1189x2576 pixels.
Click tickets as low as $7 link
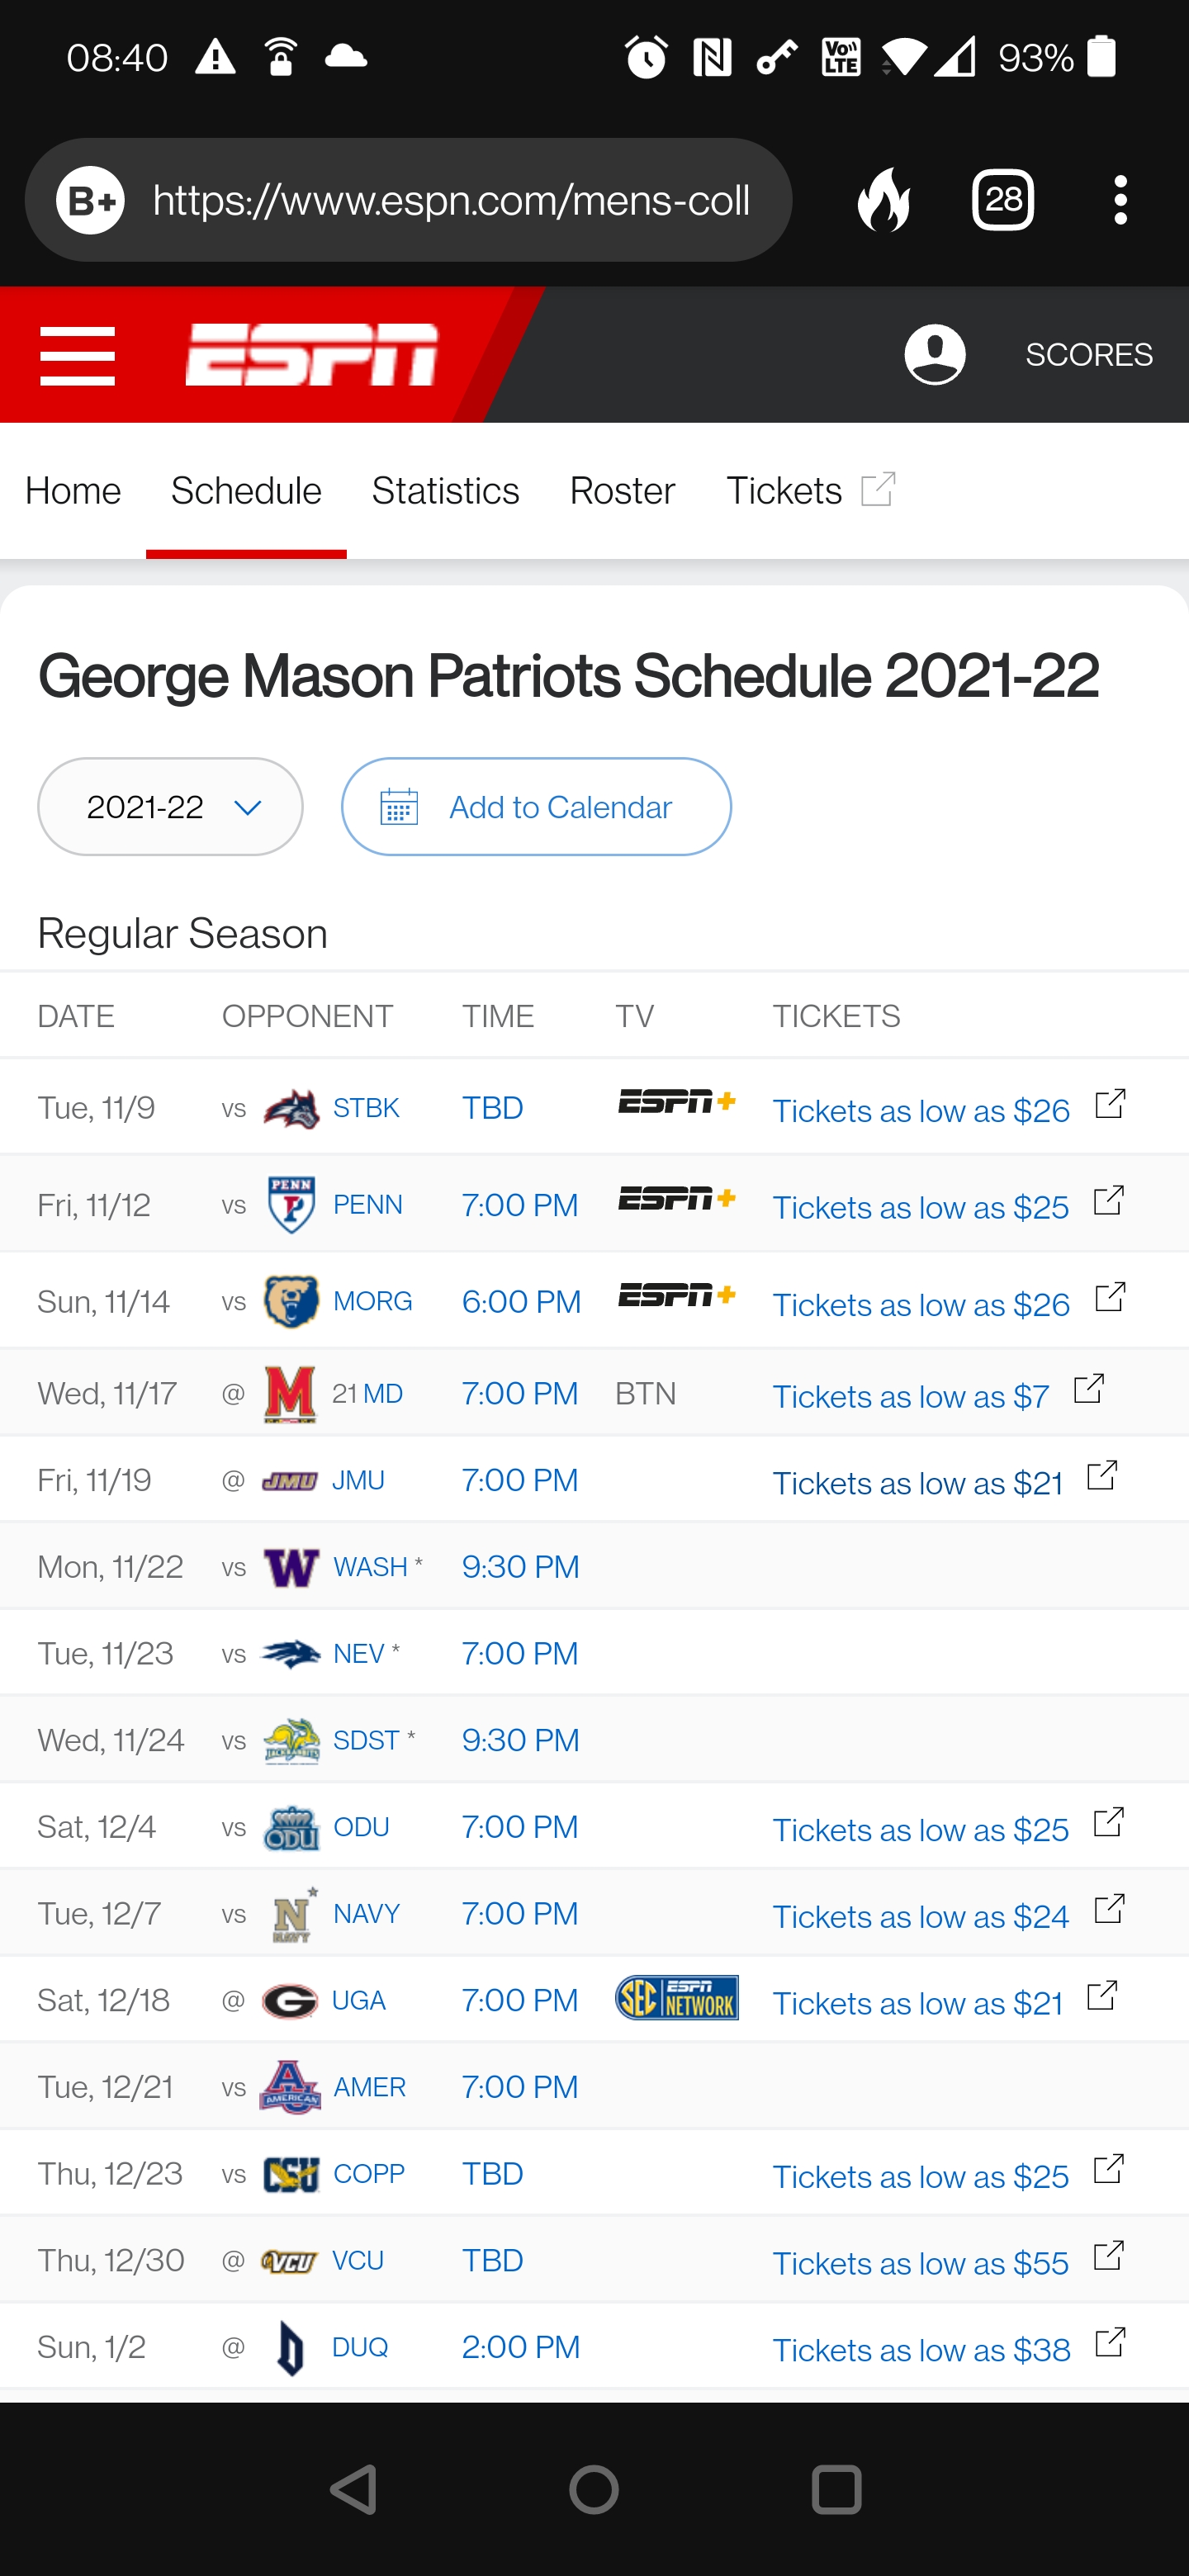click(911, 1396)
